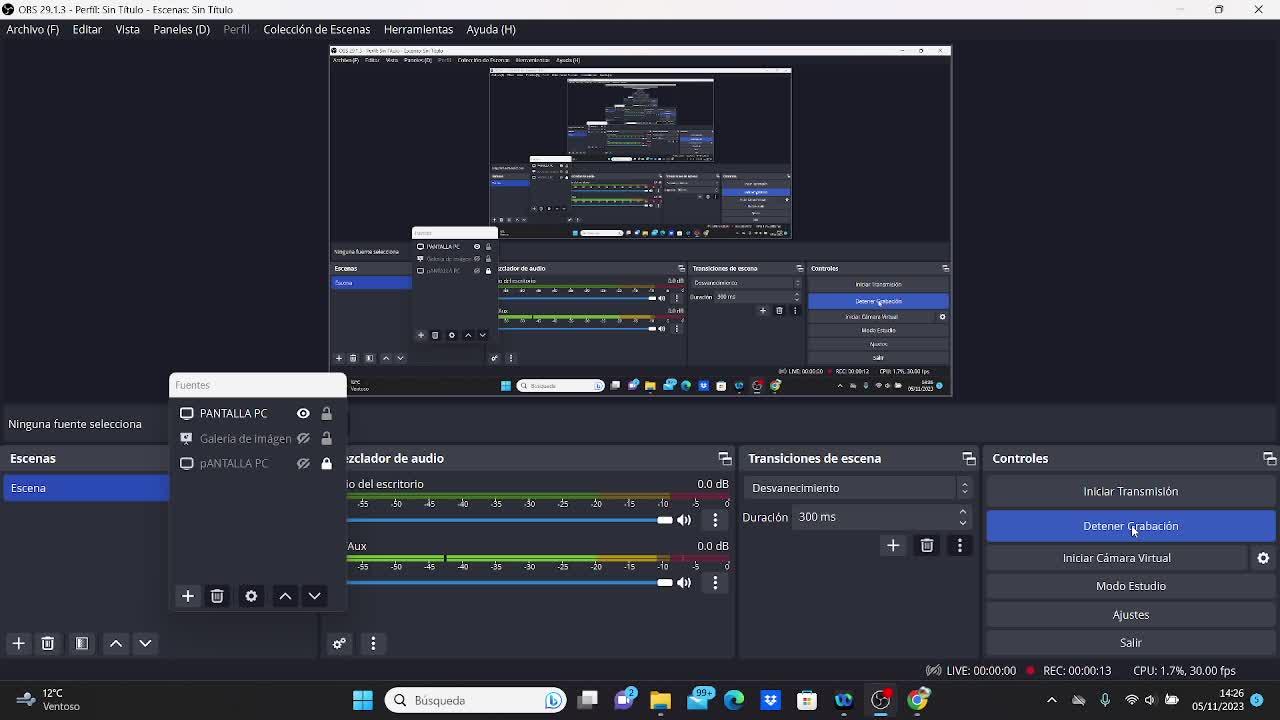Open Aux audio track options menu
1280x720 pixels.
(x=715, y=582)
